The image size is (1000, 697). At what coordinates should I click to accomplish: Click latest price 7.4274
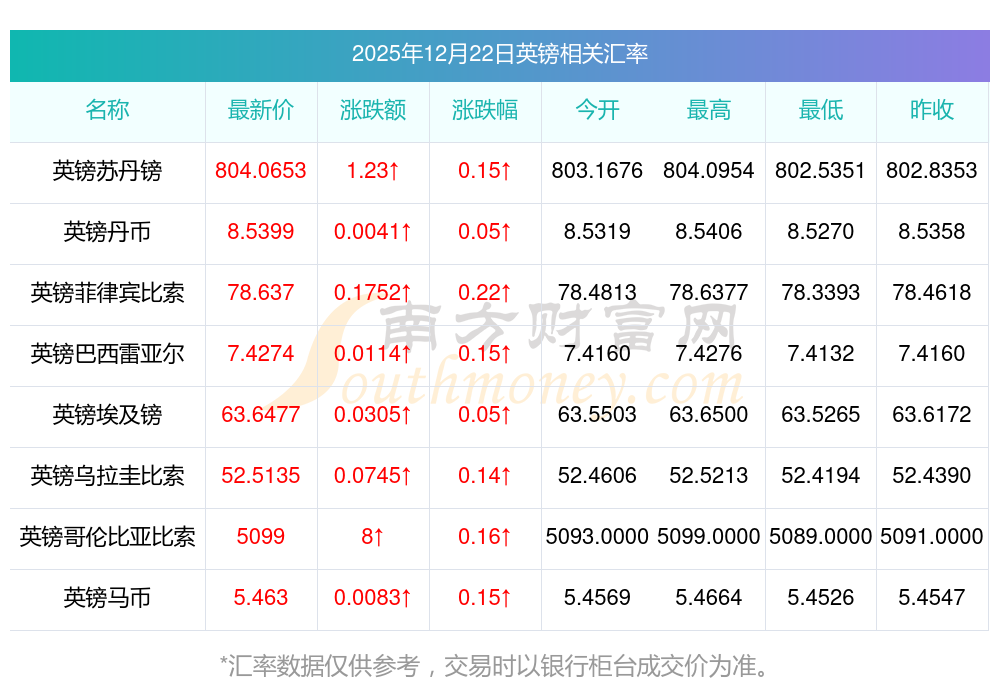260,353
